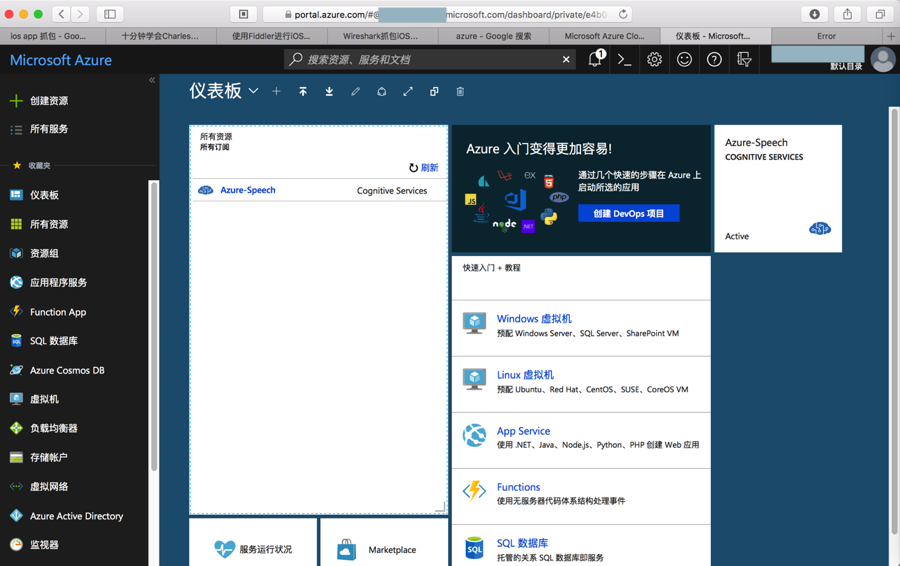
Task: Expand the 仪表板 dashboard dropdown chevron
Action: 253,91
